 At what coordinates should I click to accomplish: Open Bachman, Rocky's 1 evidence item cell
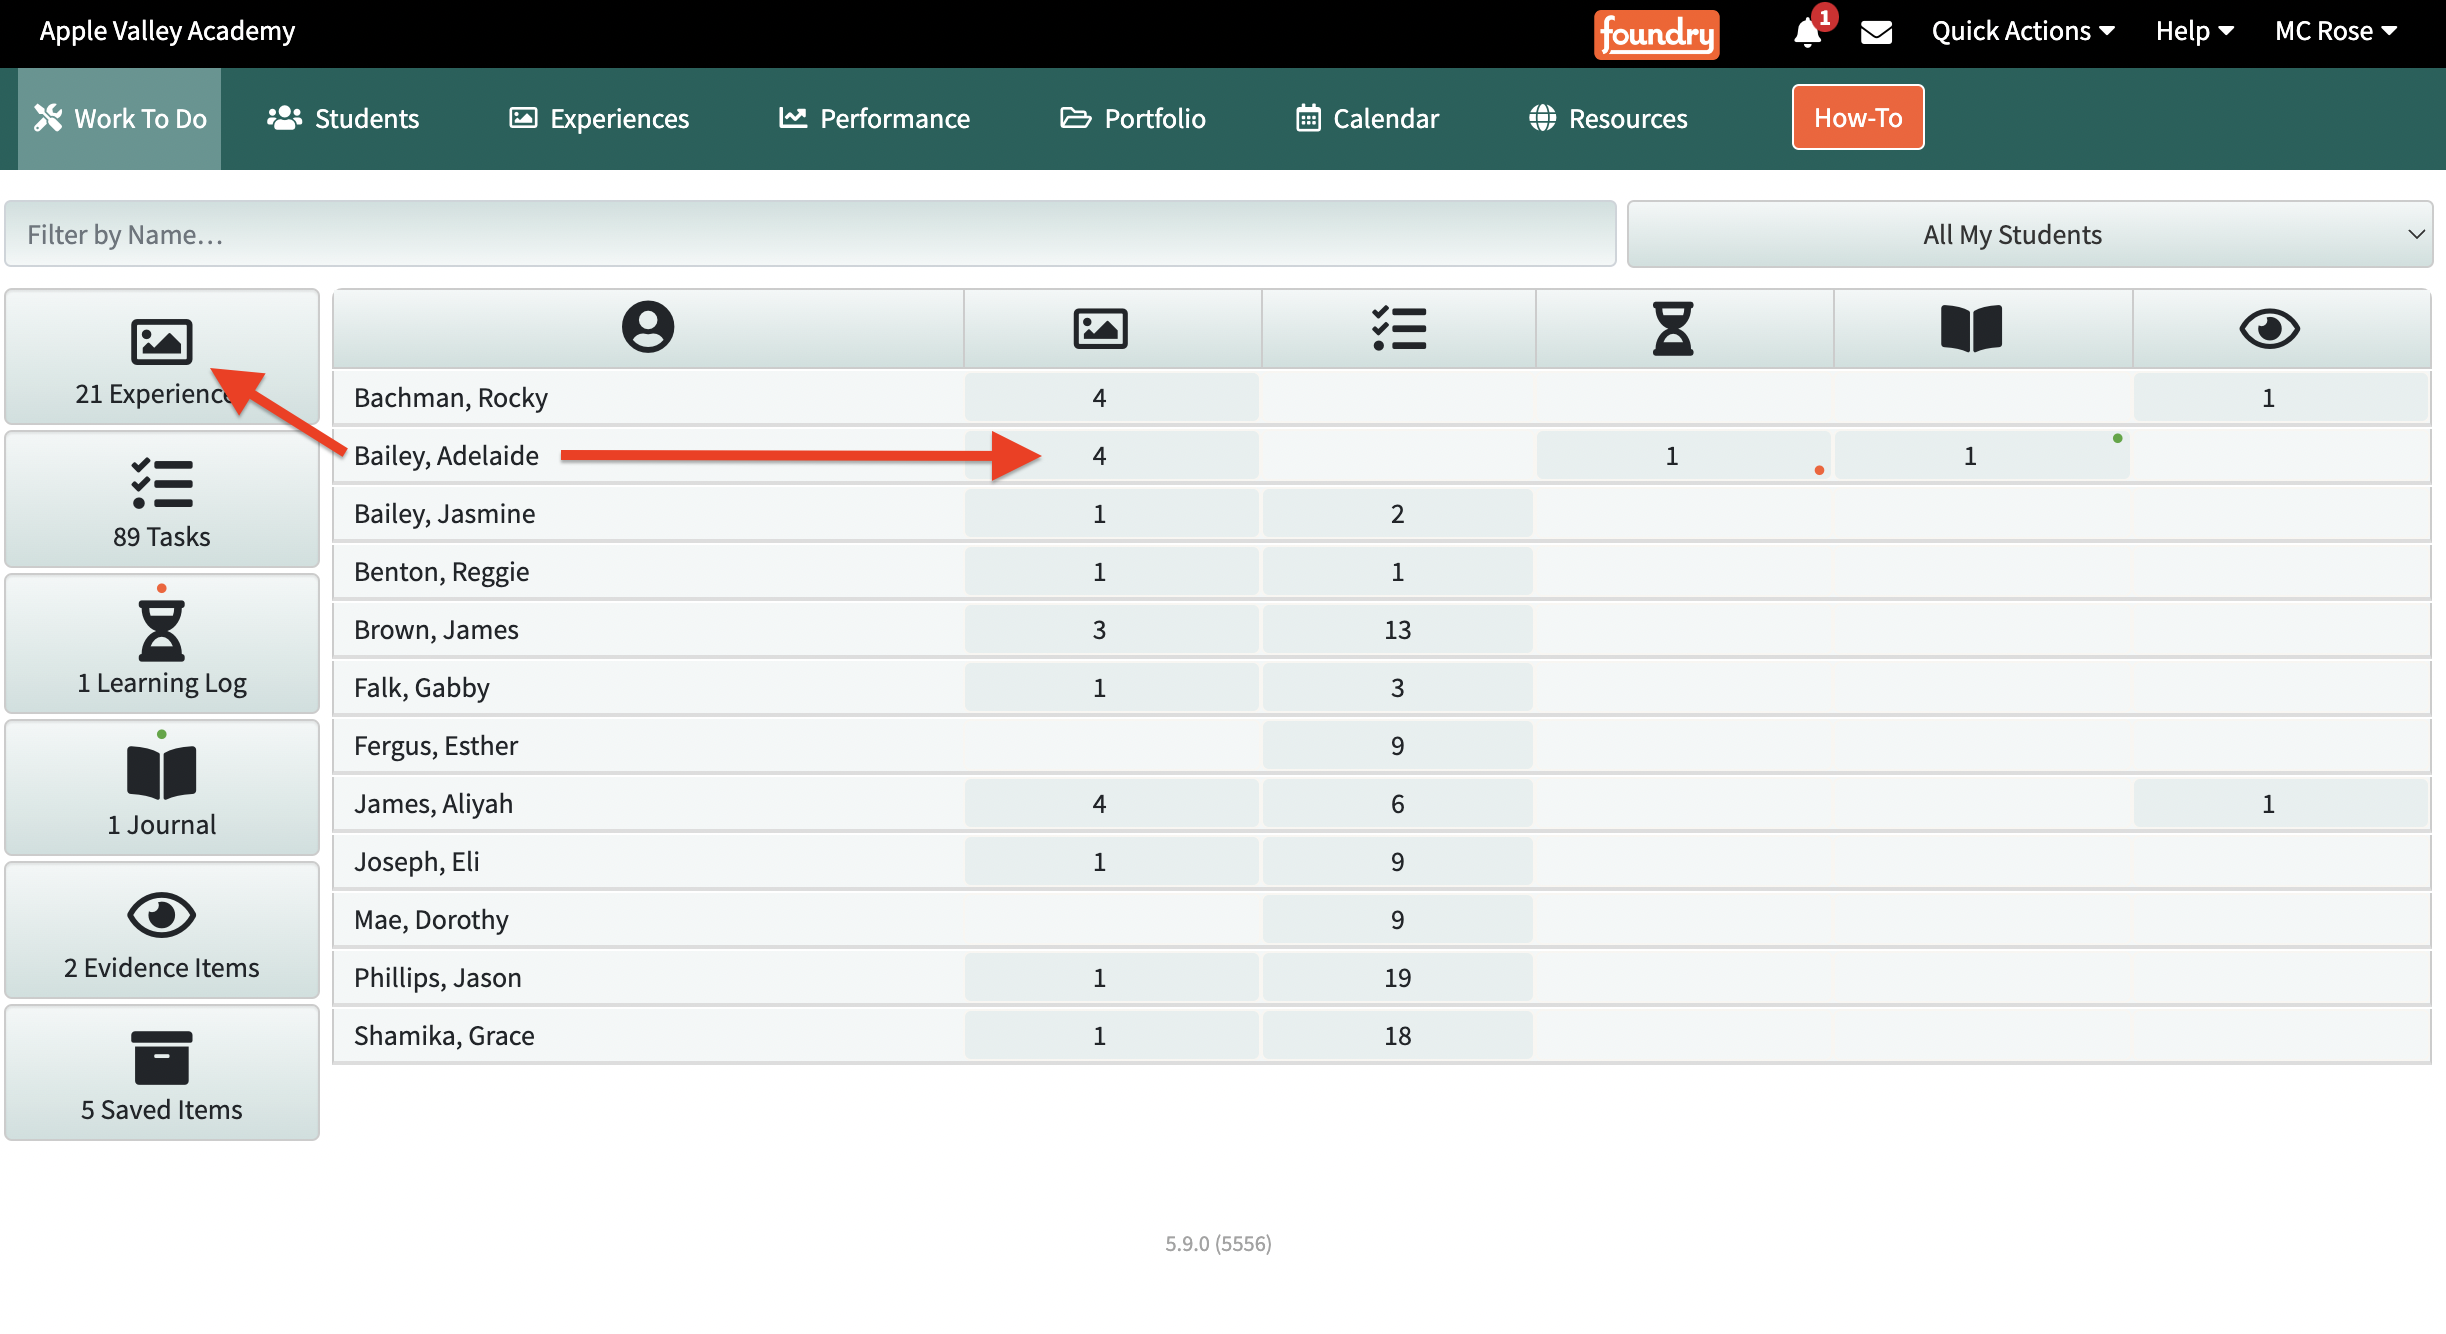coord(2280,398)
